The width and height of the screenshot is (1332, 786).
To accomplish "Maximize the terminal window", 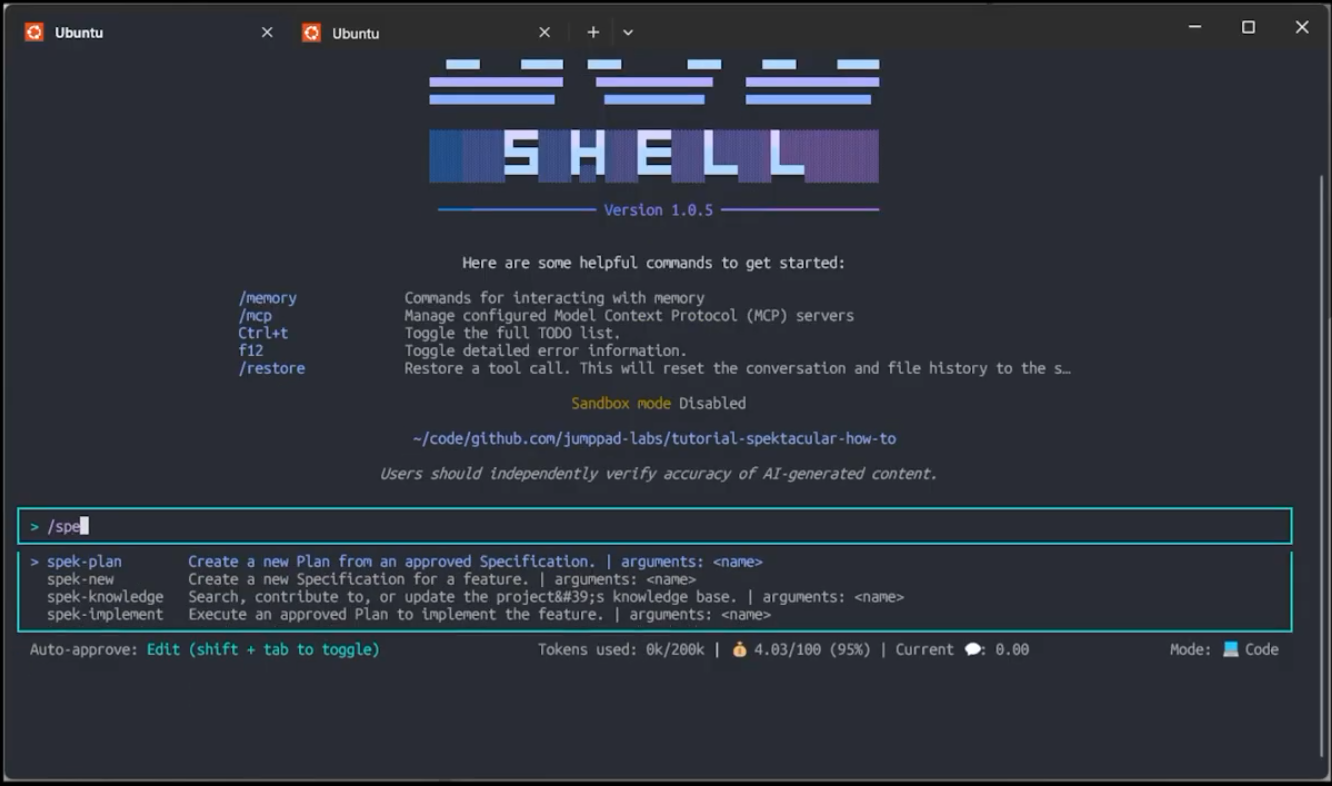I will 1248,28.
